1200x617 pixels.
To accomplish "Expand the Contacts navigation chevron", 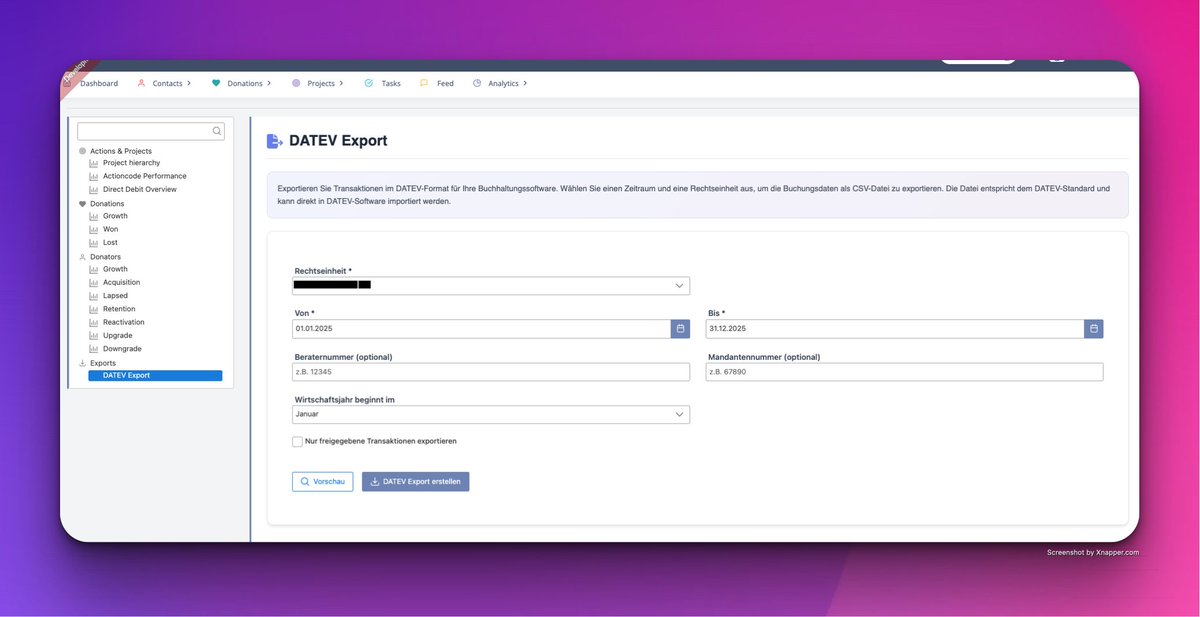I will tap(188, 83).
